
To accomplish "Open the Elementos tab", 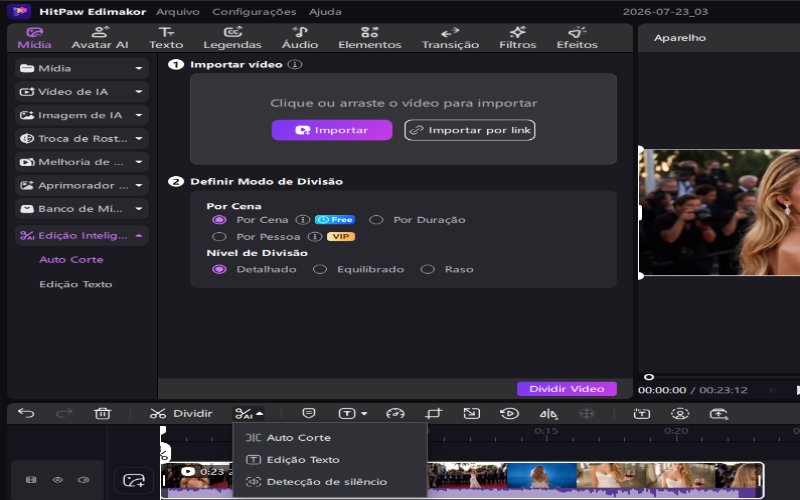I will tap(369, 38).
